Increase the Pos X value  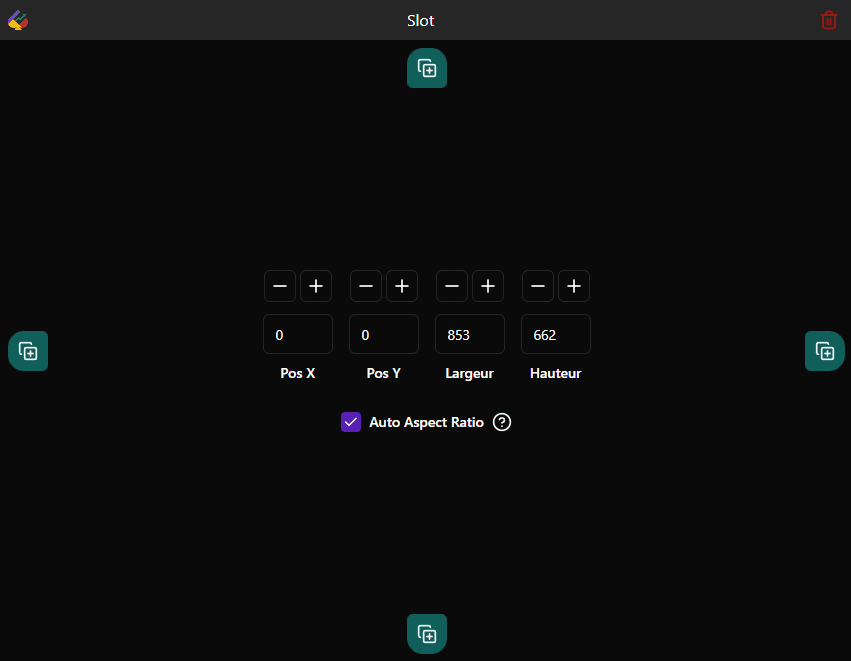point(316,286)
